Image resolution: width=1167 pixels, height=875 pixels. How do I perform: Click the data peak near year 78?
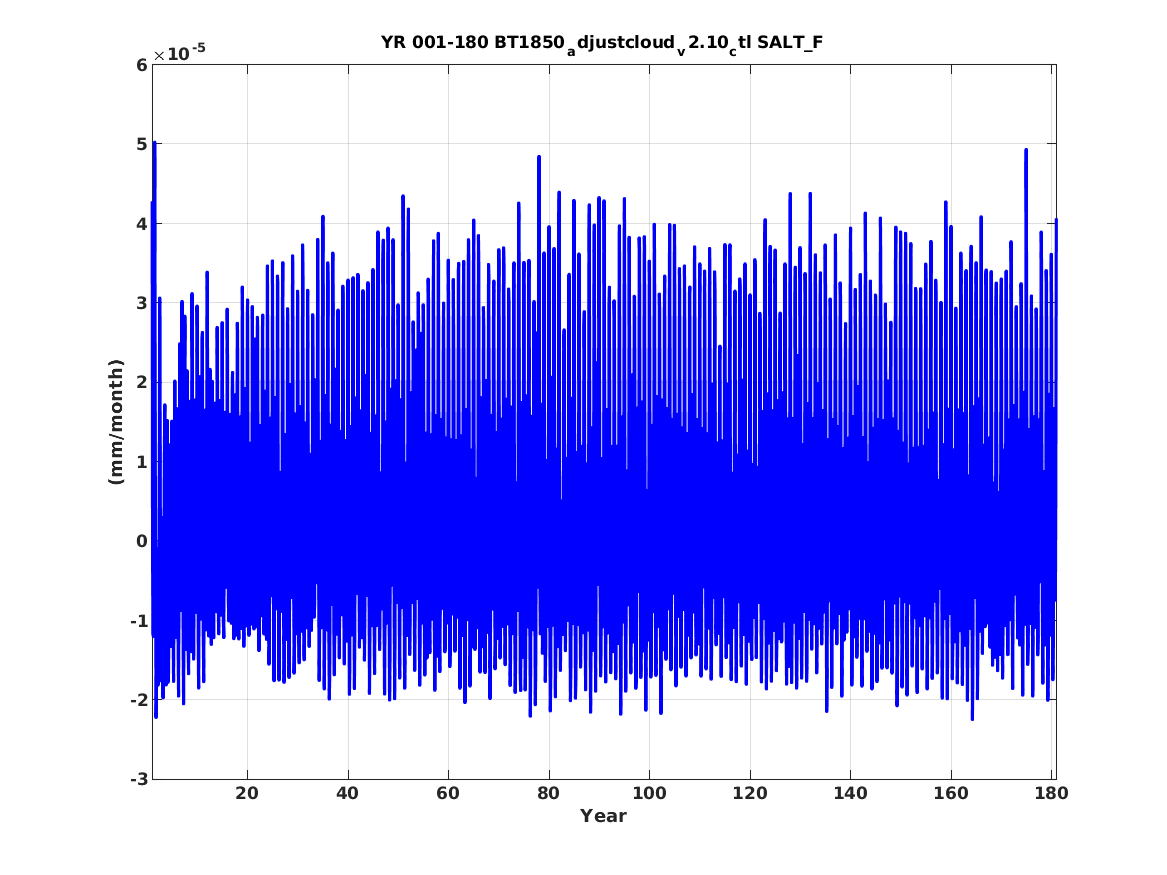[539, 158]
